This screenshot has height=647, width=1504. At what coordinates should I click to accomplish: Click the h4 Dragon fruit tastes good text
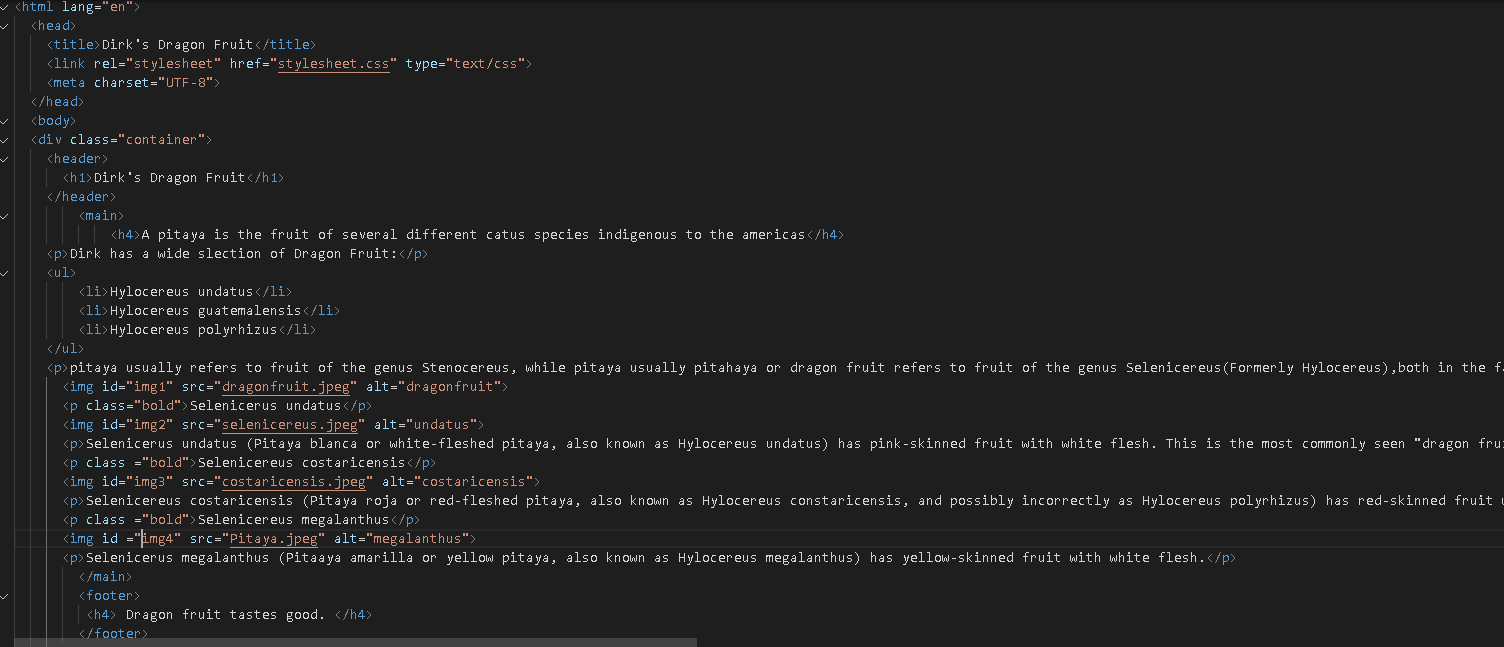pos(225,614)
